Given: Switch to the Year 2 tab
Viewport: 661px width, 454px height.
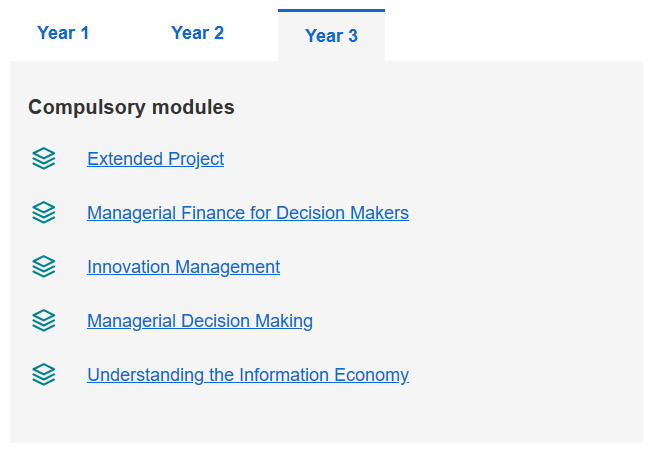Looking at the screenshot, I should click(197, 33).
